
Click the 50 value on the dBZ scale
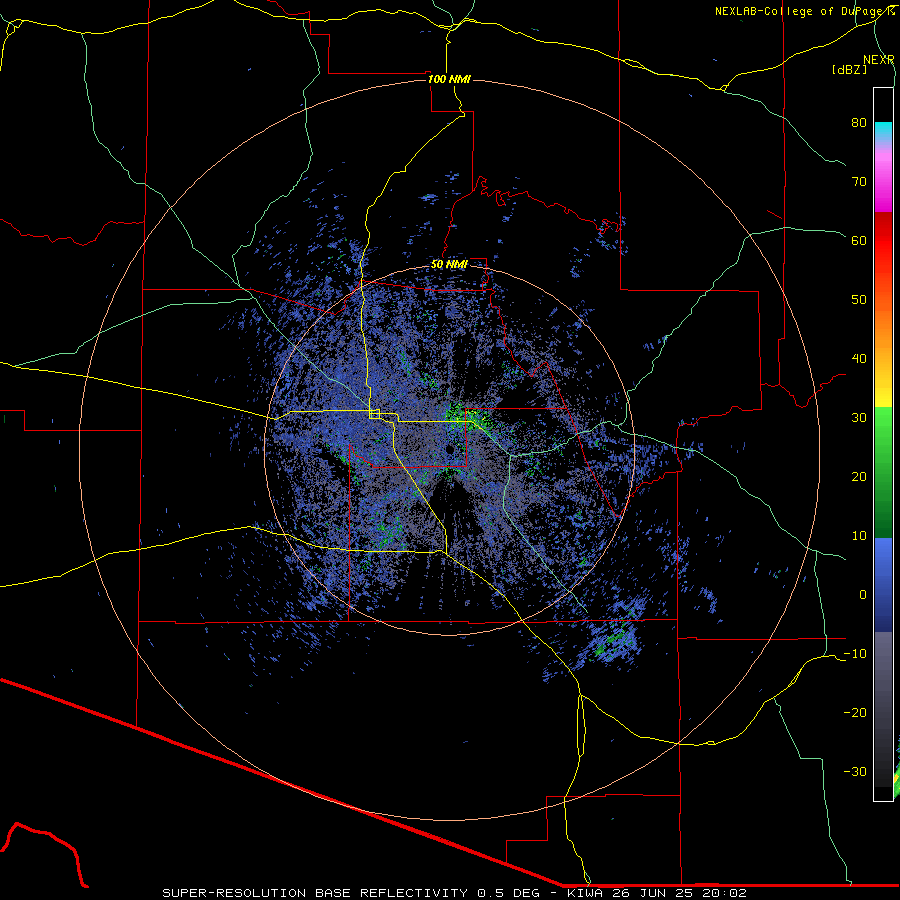tap(859, 300)
